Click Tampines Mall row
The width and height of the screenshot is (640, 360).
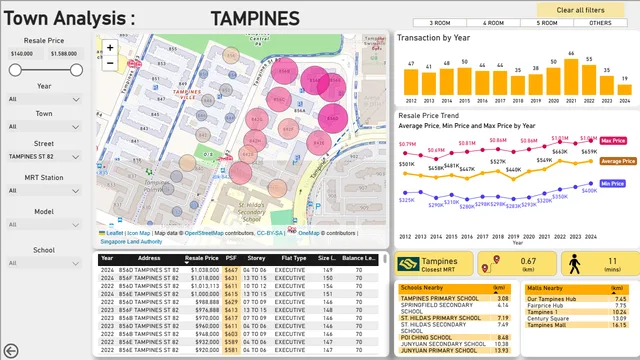[577, 325]
